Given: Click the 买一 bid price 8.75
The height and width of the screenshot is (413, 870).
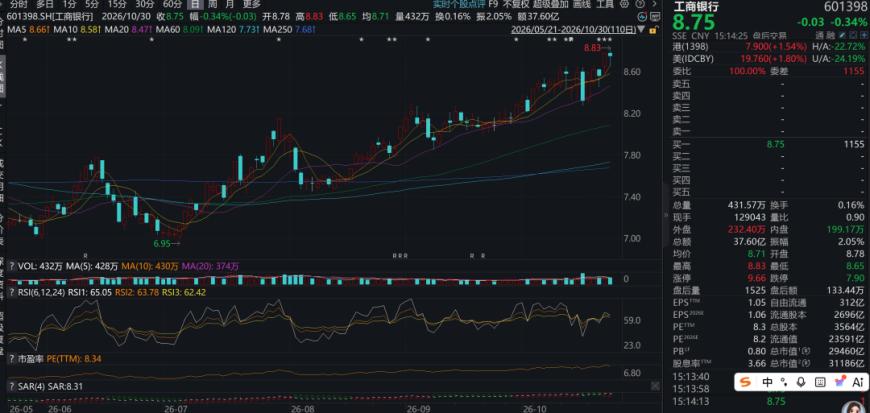Looking at the screenshot, I should click(x=777, y=144).
